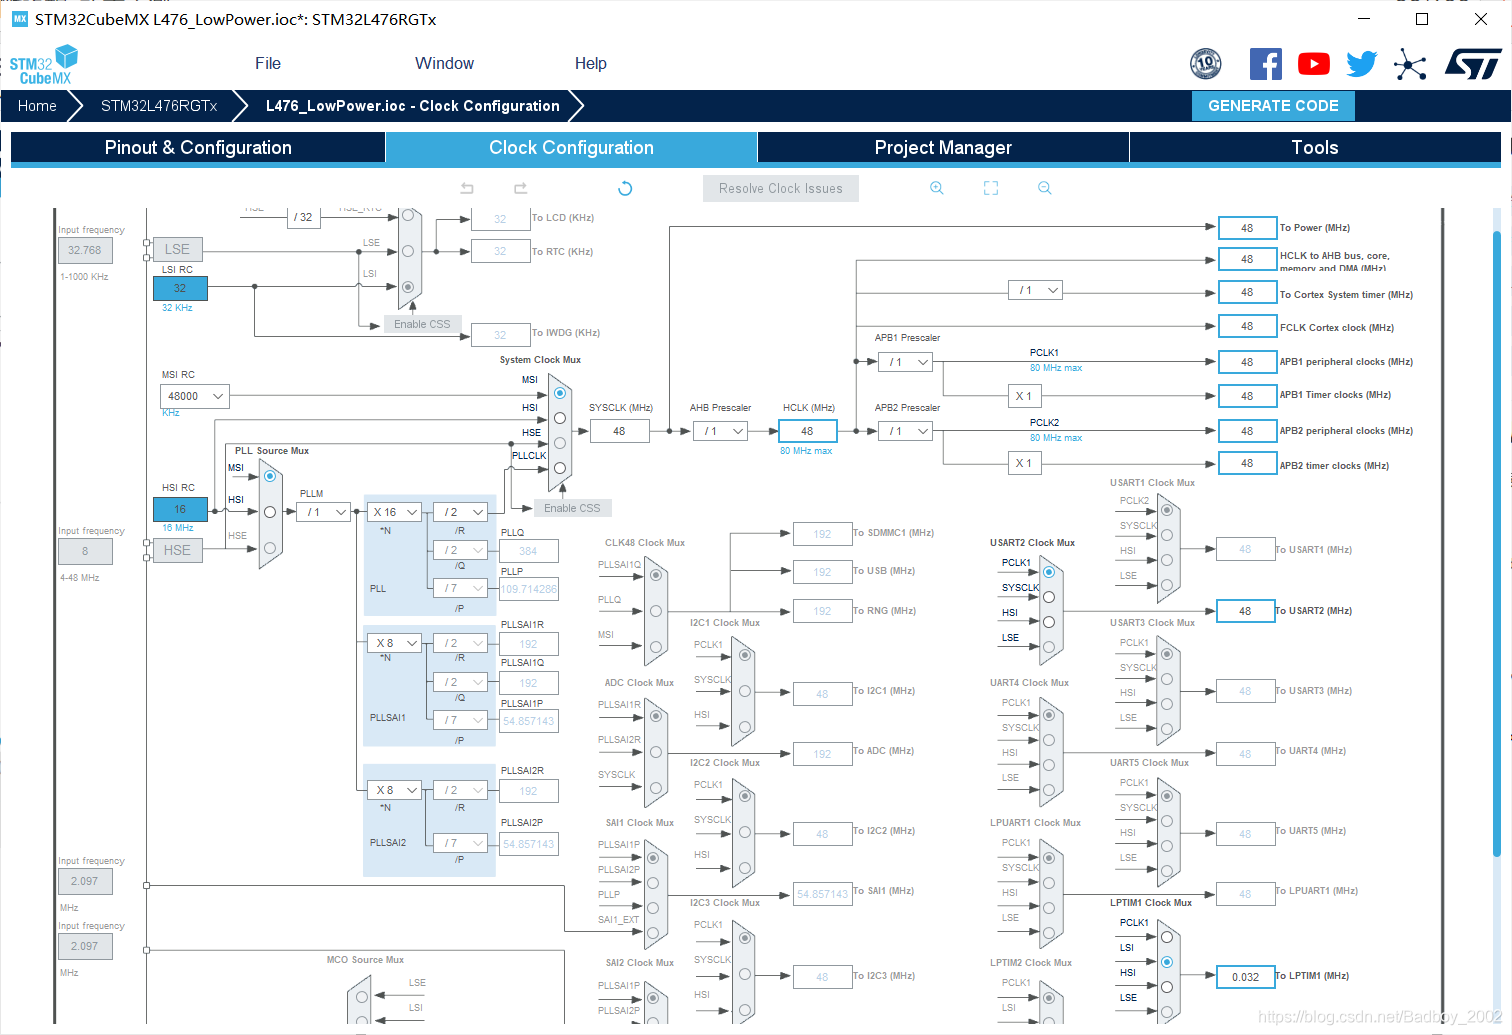Viewport: 1512px width, 1035px height.
Task: Click the ST logo icon
Action: pyautogui.click(x=1473, y=64)
